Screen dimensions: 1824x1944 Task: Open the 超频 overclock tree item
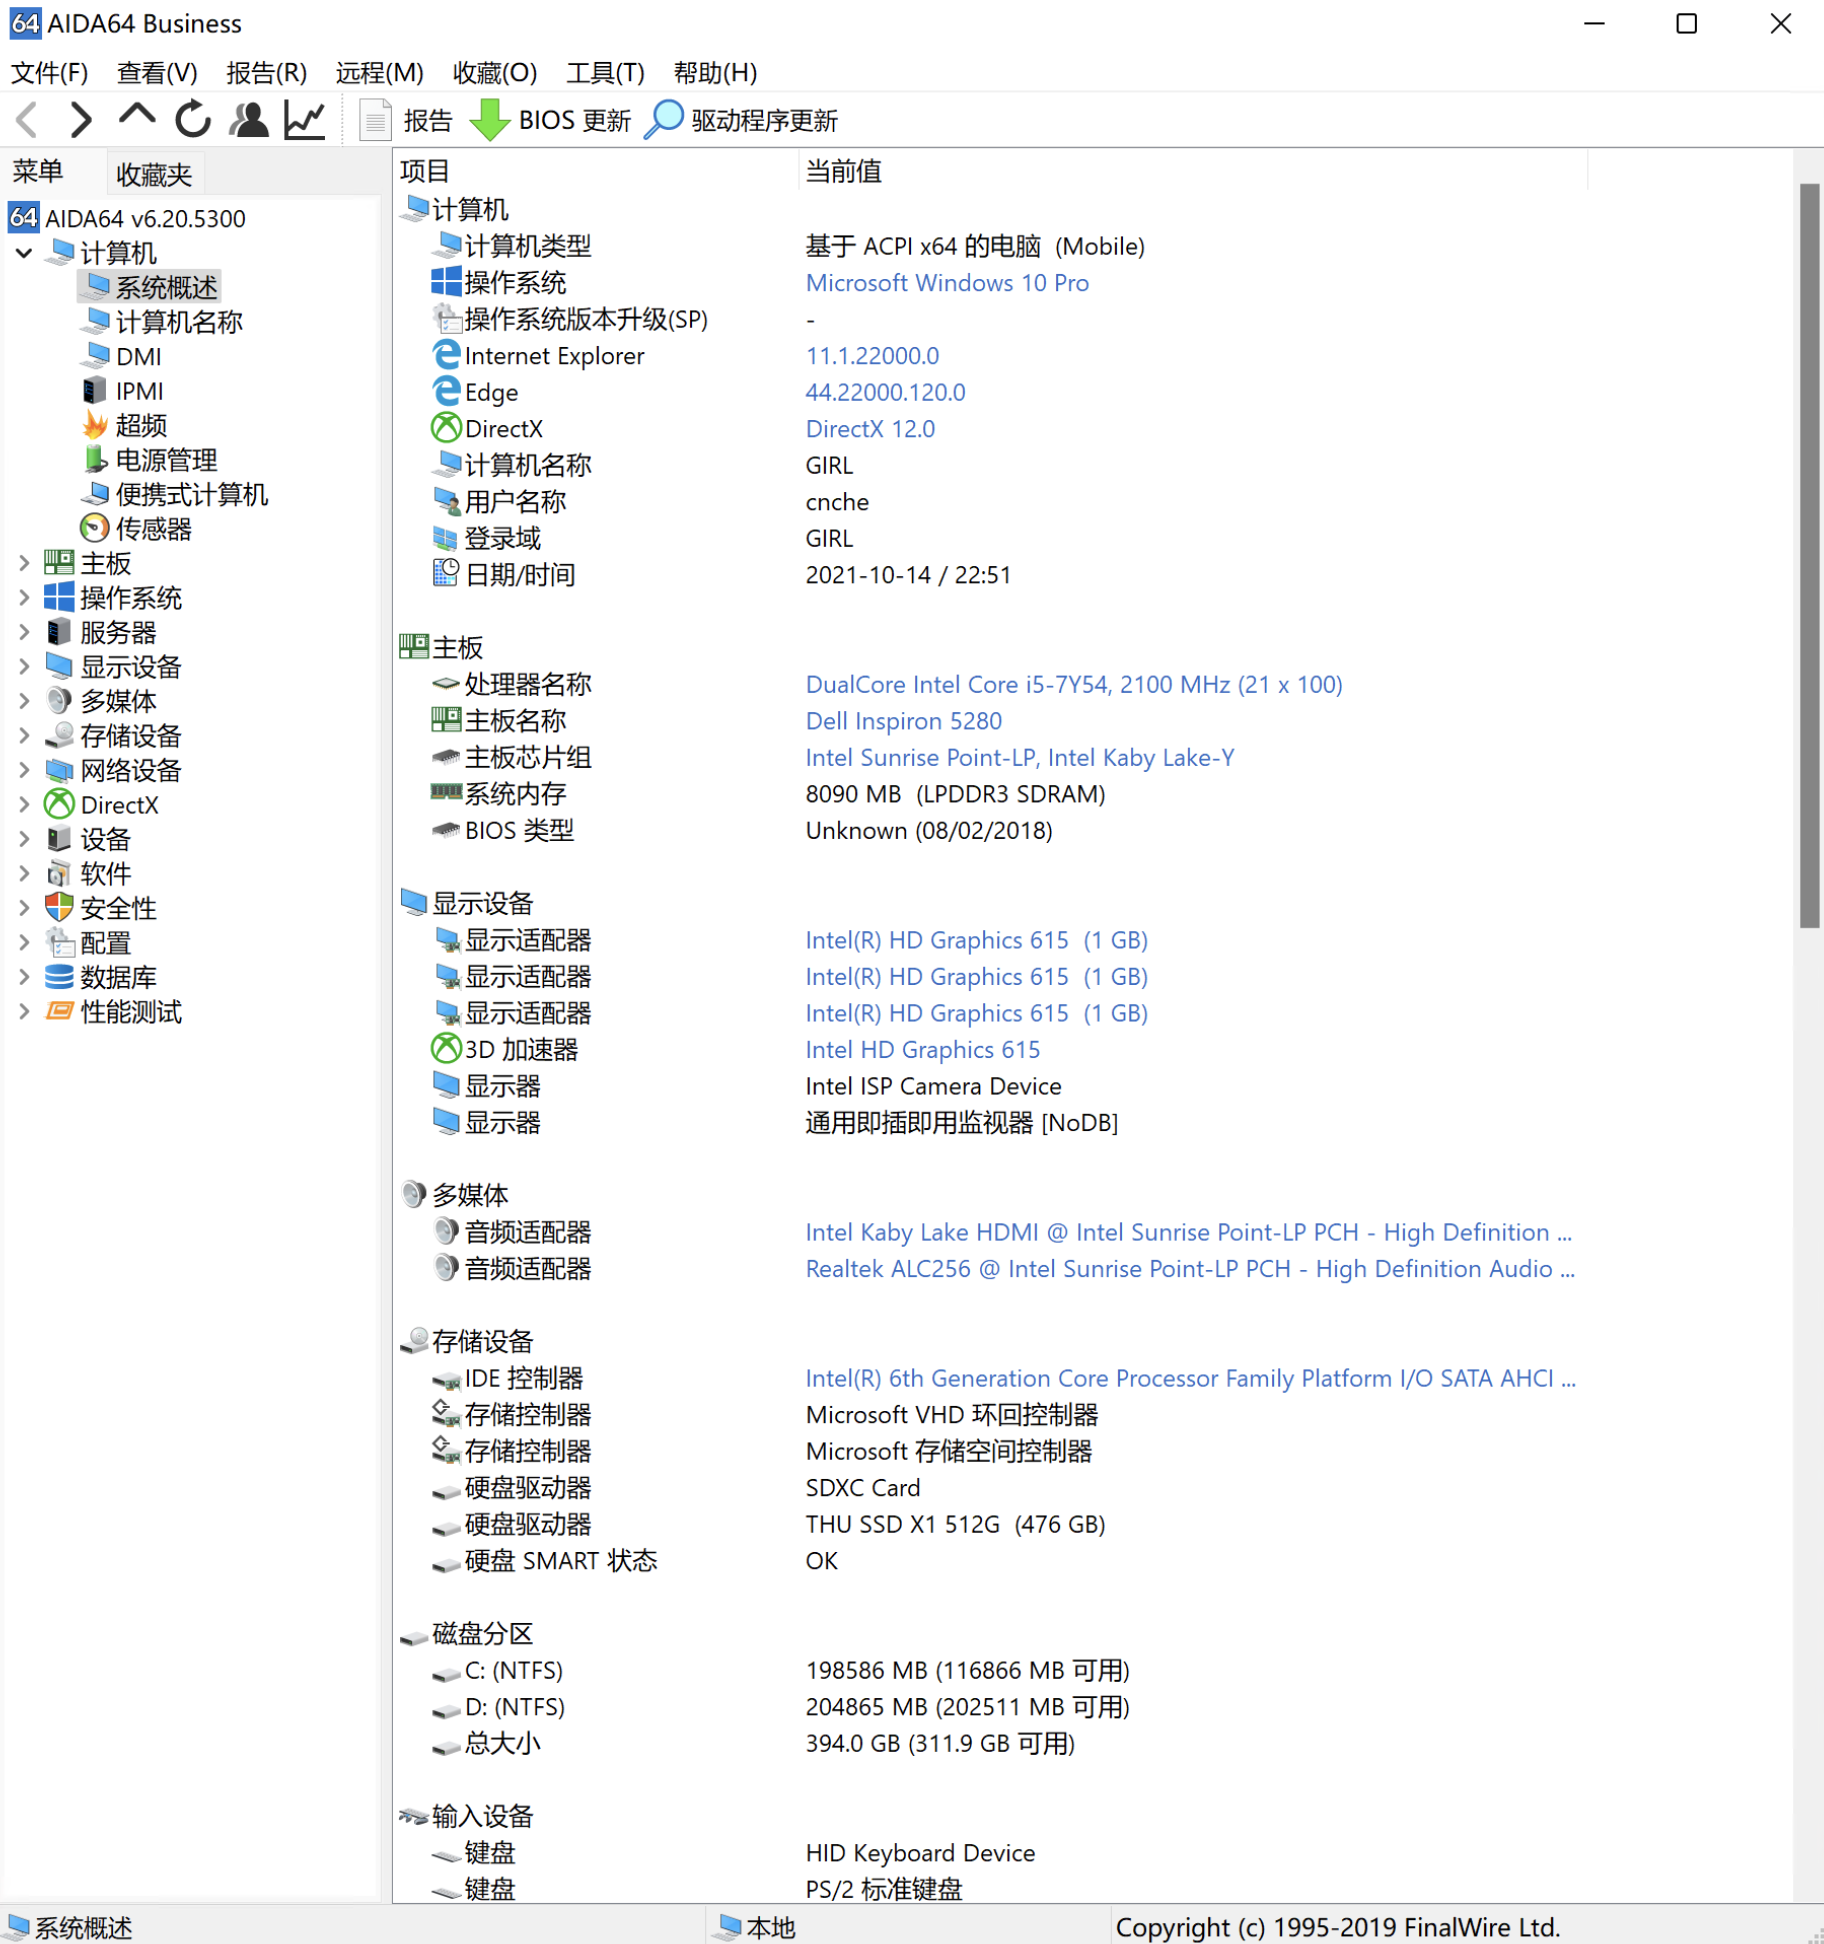point(141,426)
